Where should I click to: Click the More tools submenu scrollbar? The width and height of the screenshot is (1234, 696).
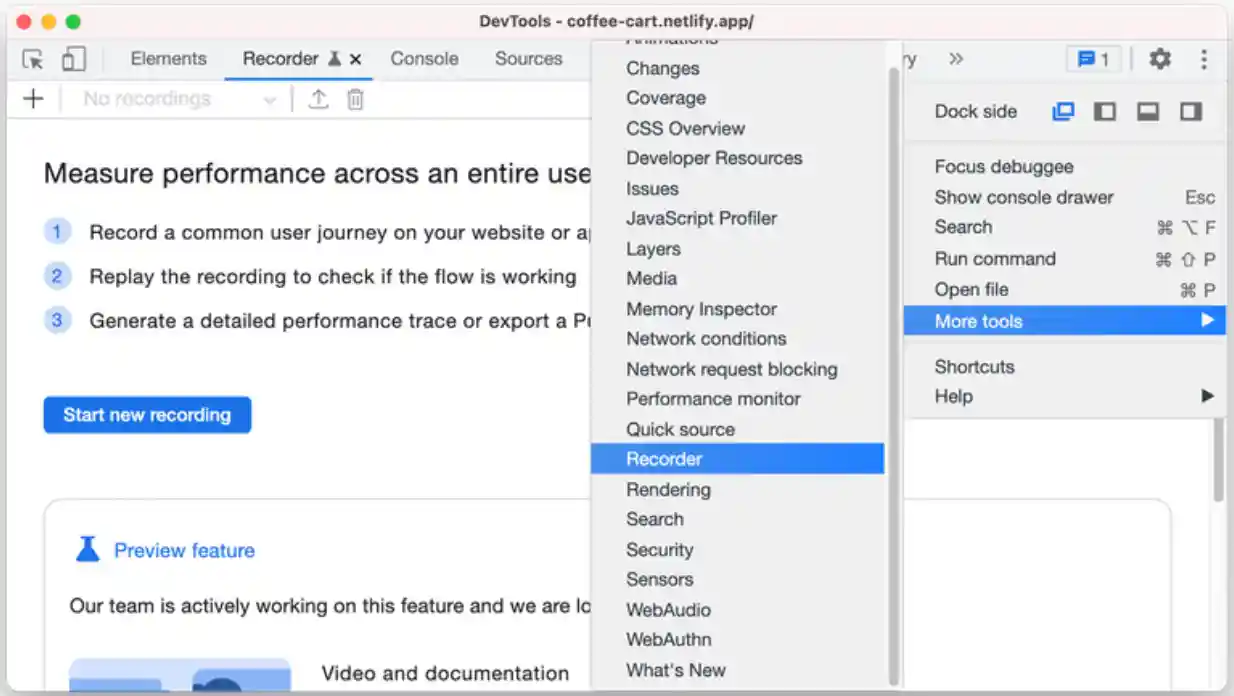coord(894,370)
